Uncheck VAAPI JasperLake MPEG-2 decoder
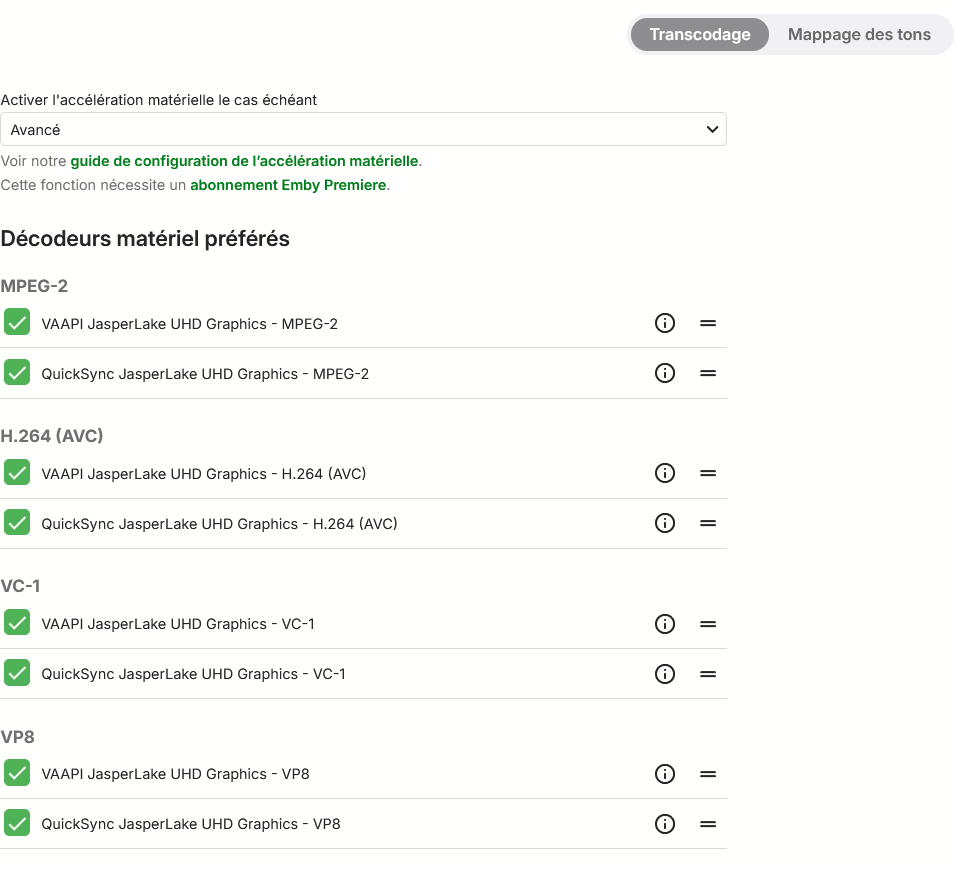This screenshot has height=869, width=959. [x=17, y=322]
